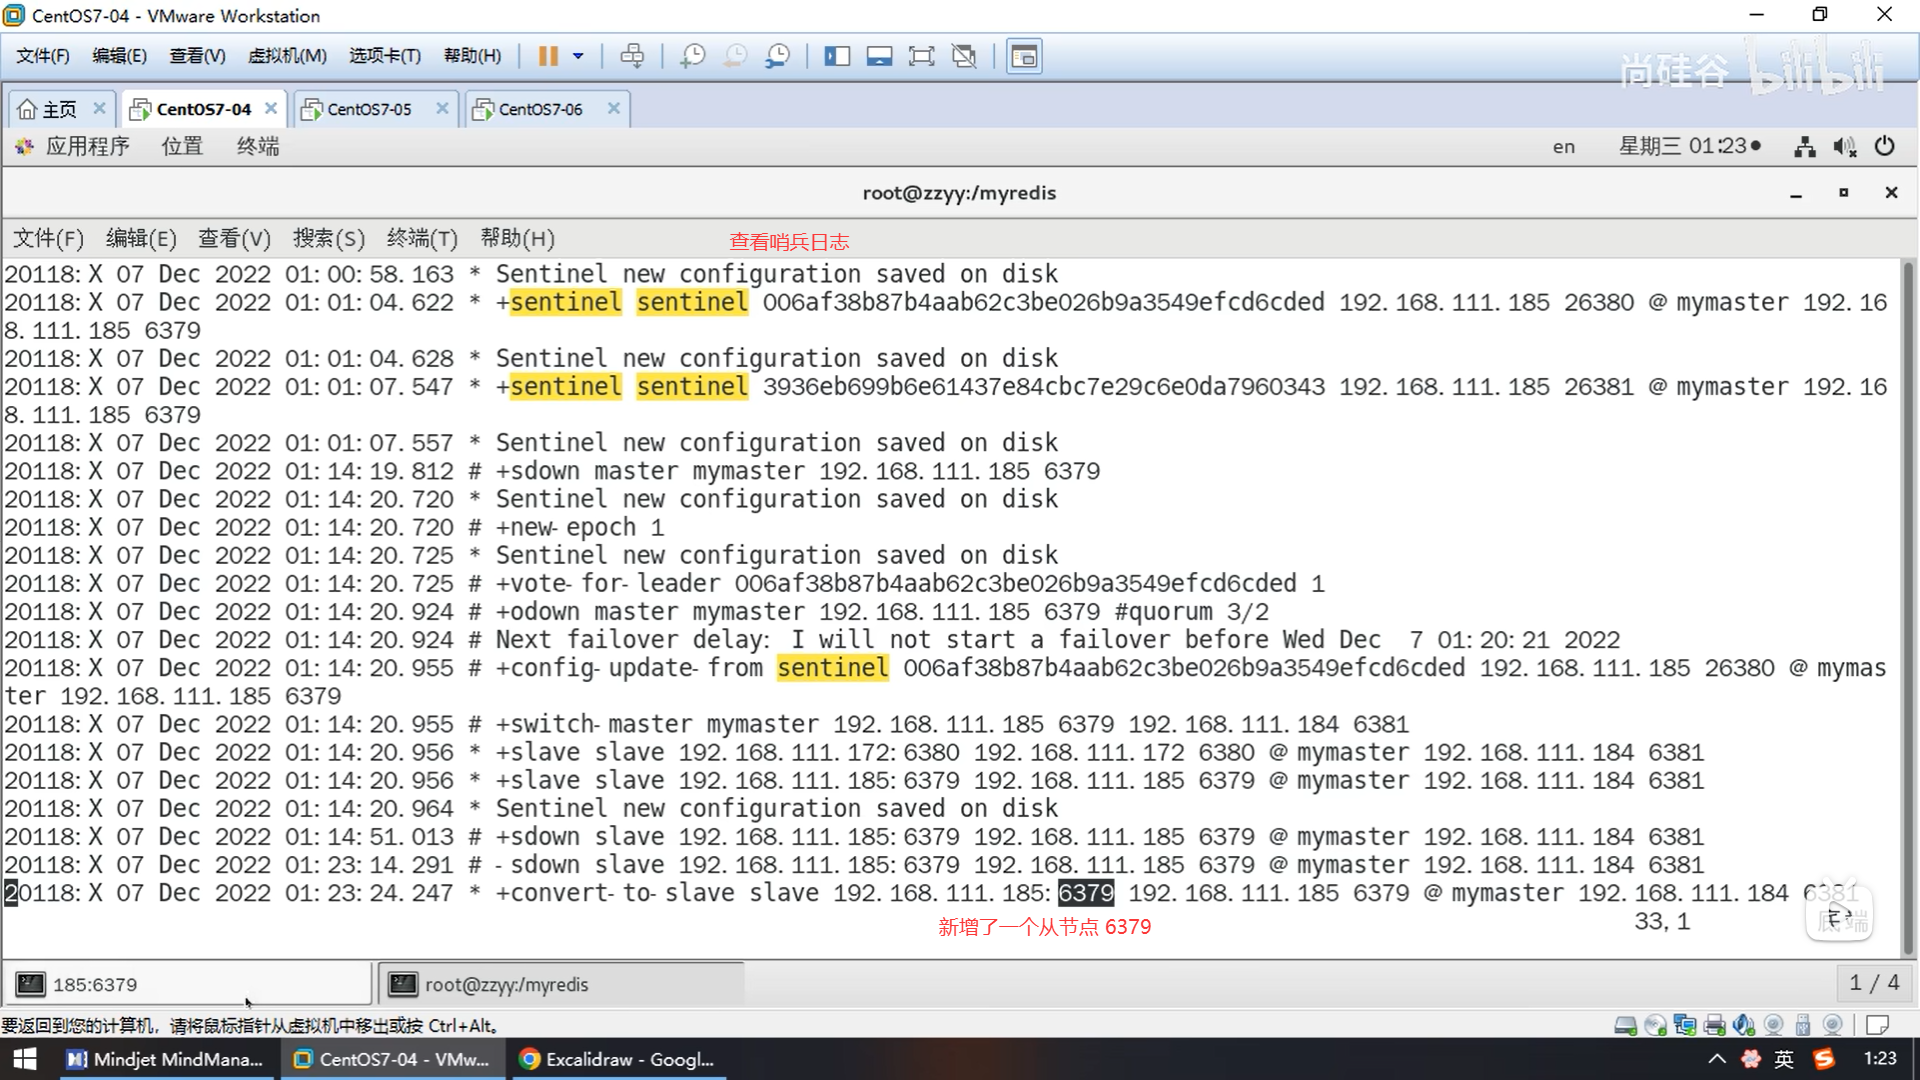
Task: Open the 虚拟机(M) menu
Action: point(287,56)
